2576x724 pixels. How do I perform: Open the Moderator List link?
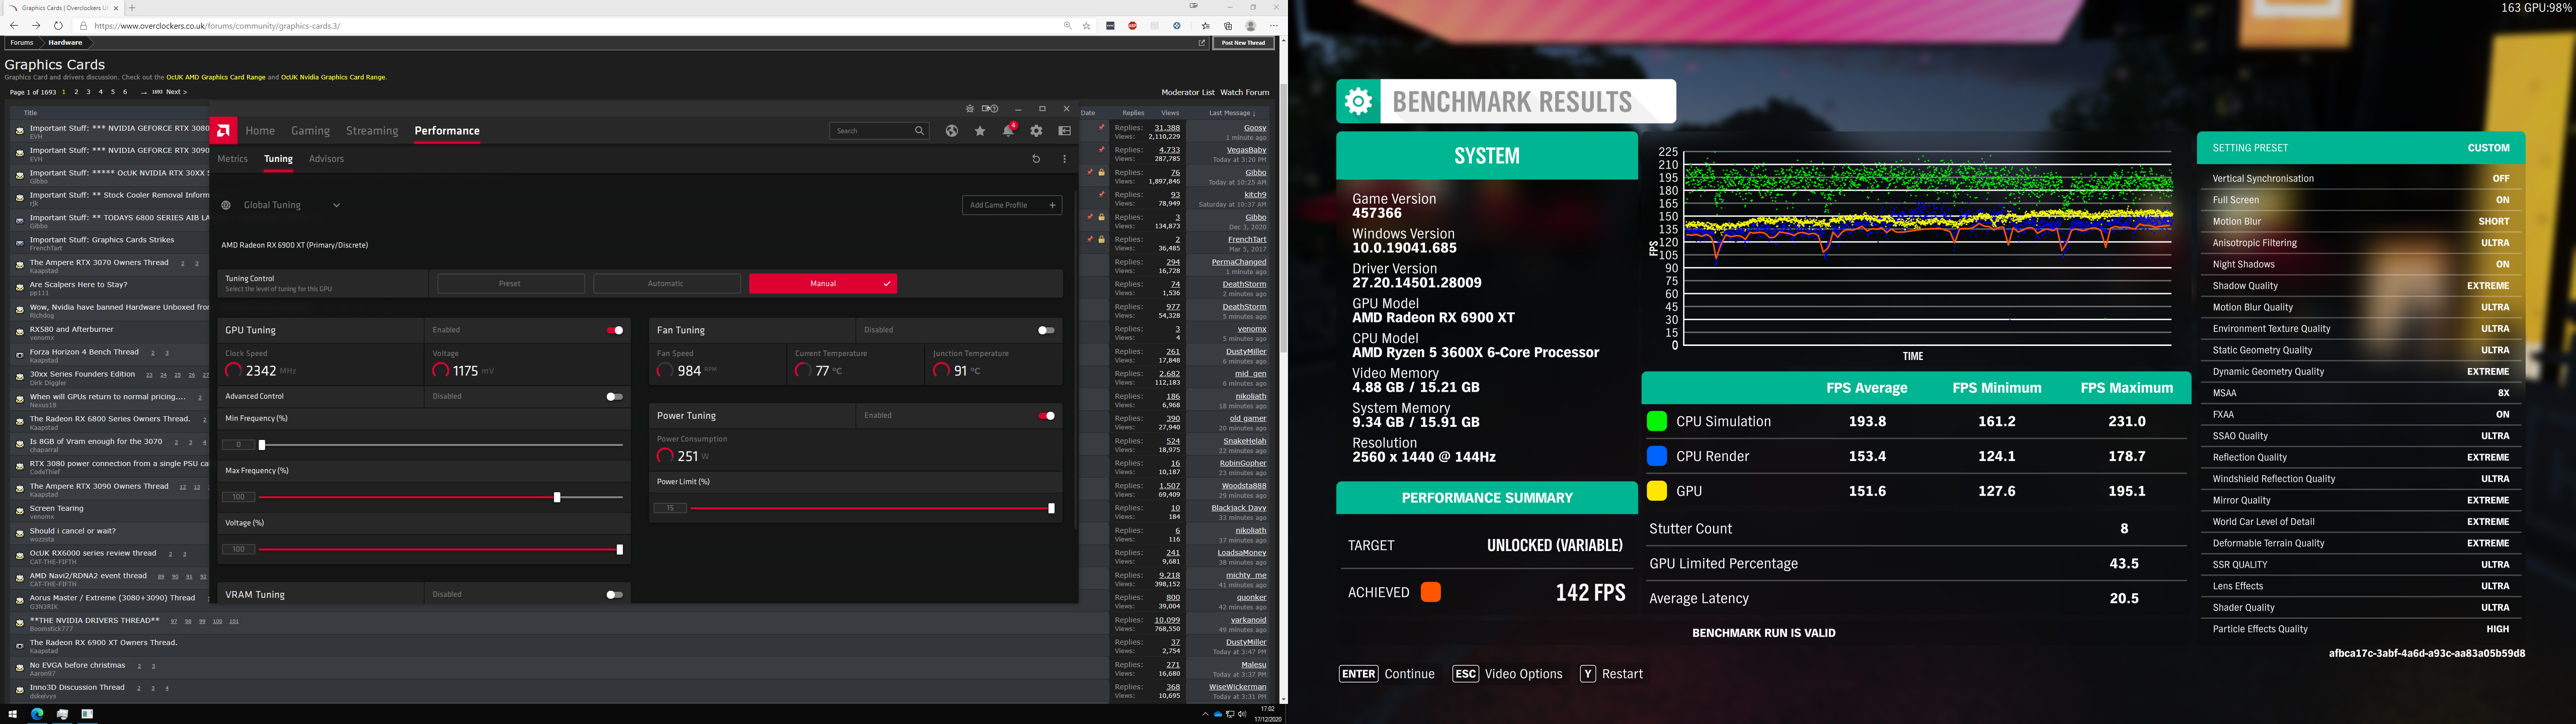tap(1188, 92)
